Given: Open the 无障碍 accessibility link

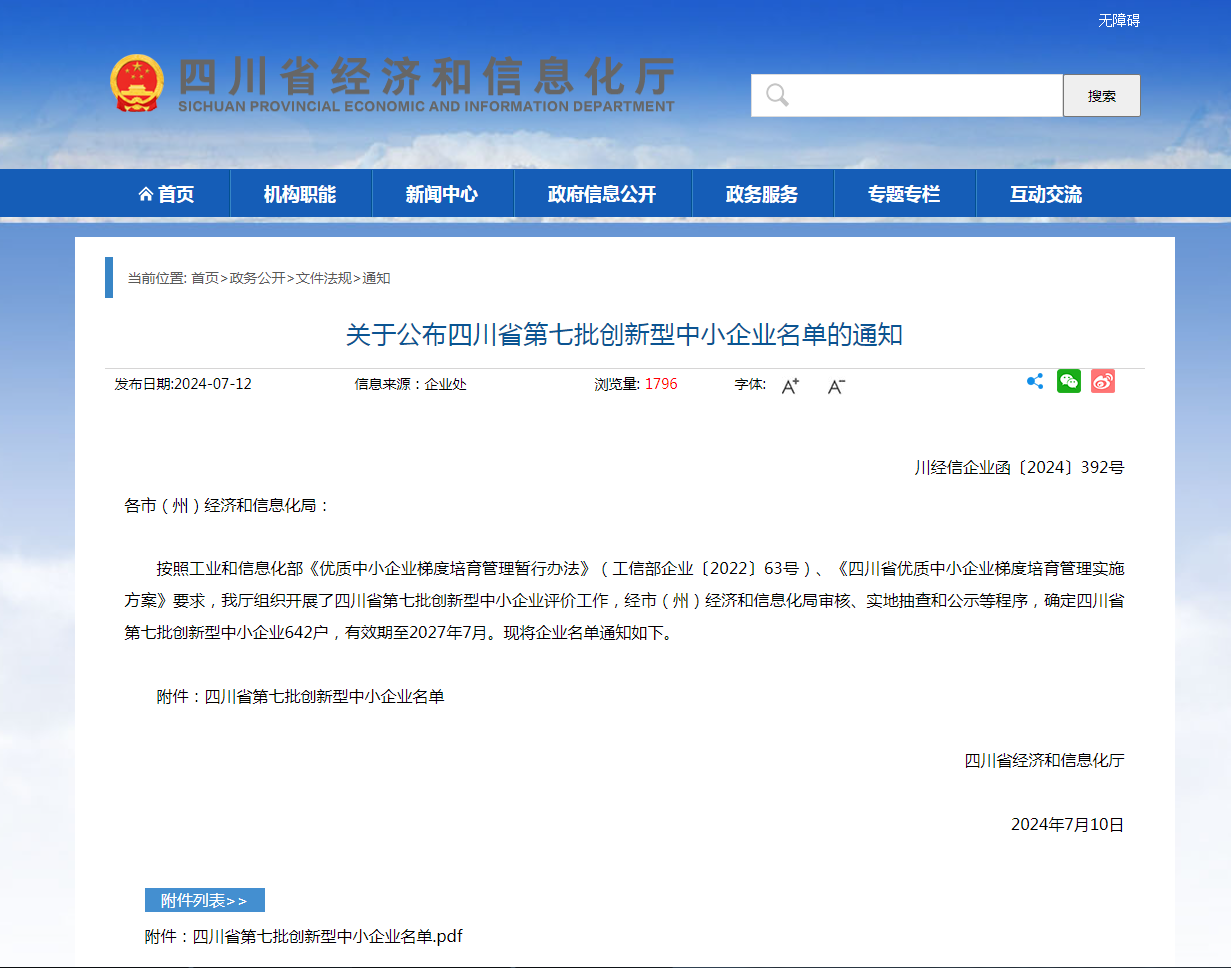Looking at the screenshot, I should pos(1117,18).
